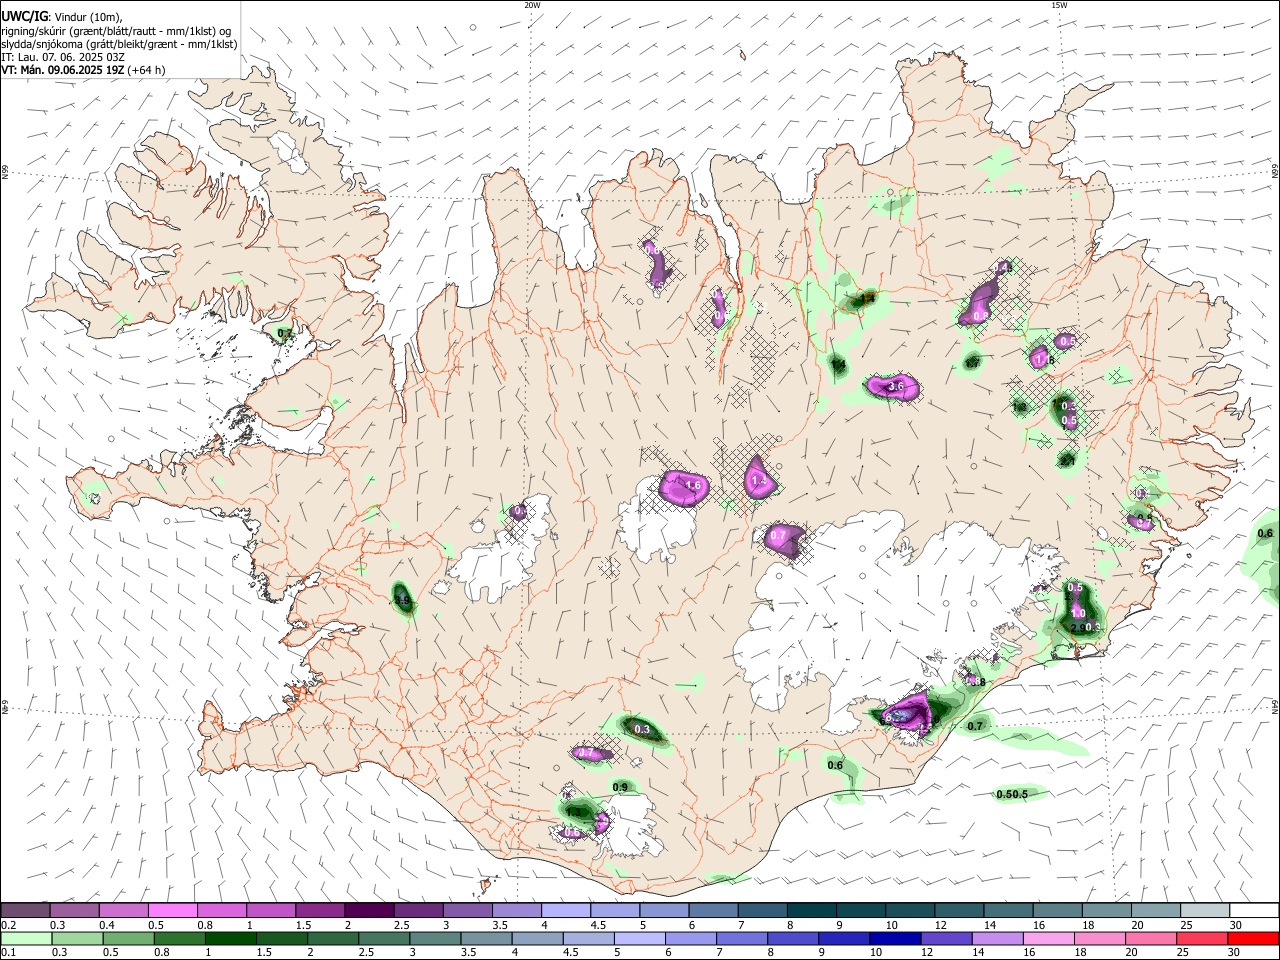
Task: Select top legend swatch between 8 and 9
Action: tap(812, 910)
